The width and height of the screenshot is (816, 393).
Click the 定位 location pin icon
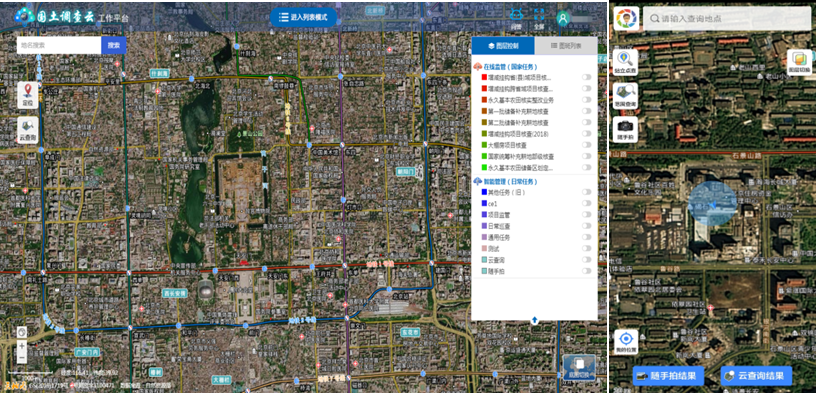pos(28,95)
